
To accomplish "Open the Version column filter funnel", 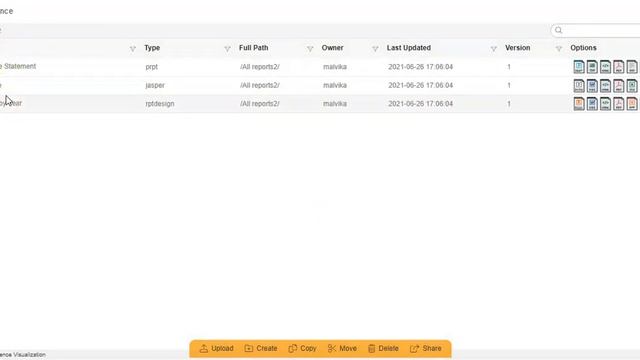I will (x=559, y=49).
